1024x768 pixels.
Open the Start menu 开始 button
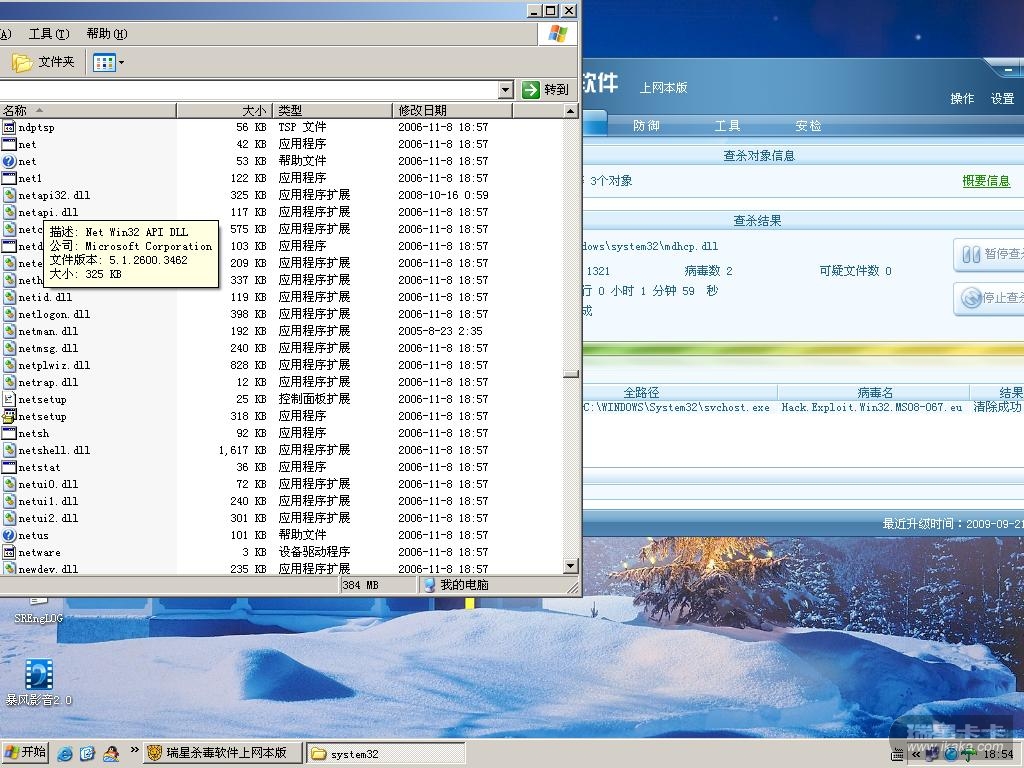(x=25, y=752)
